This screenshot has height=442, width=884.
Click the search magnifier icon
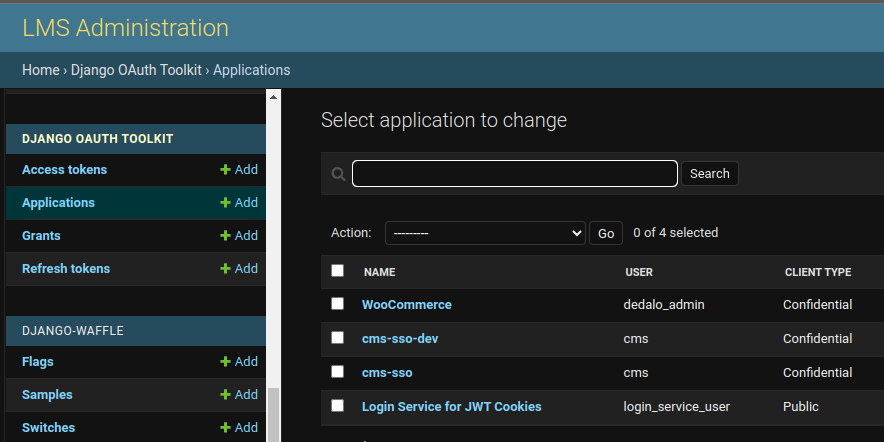click(x=338, y=174)
